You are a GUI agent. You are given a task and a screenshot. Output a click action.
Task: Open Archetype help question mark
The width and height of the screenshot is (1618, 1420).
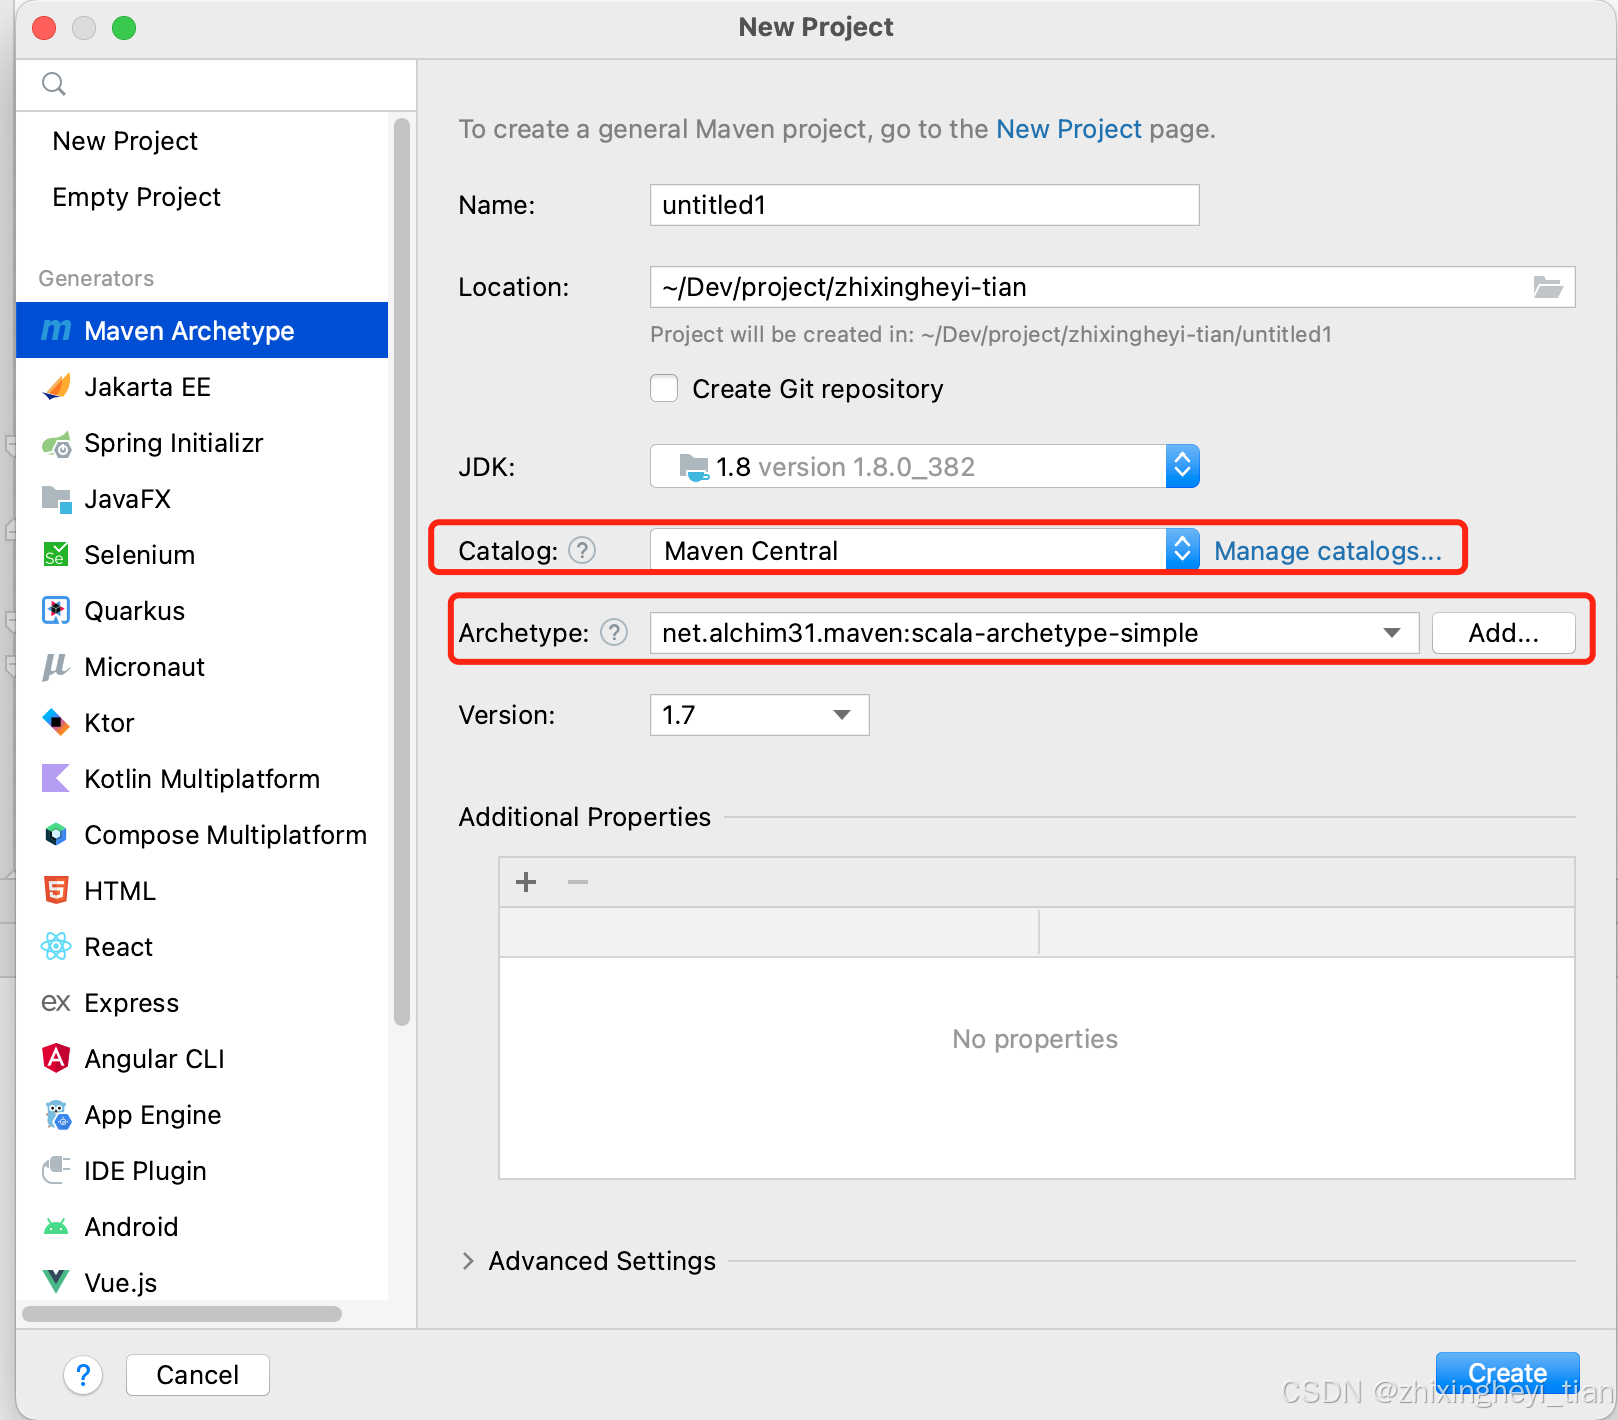(x=614, y=632)
